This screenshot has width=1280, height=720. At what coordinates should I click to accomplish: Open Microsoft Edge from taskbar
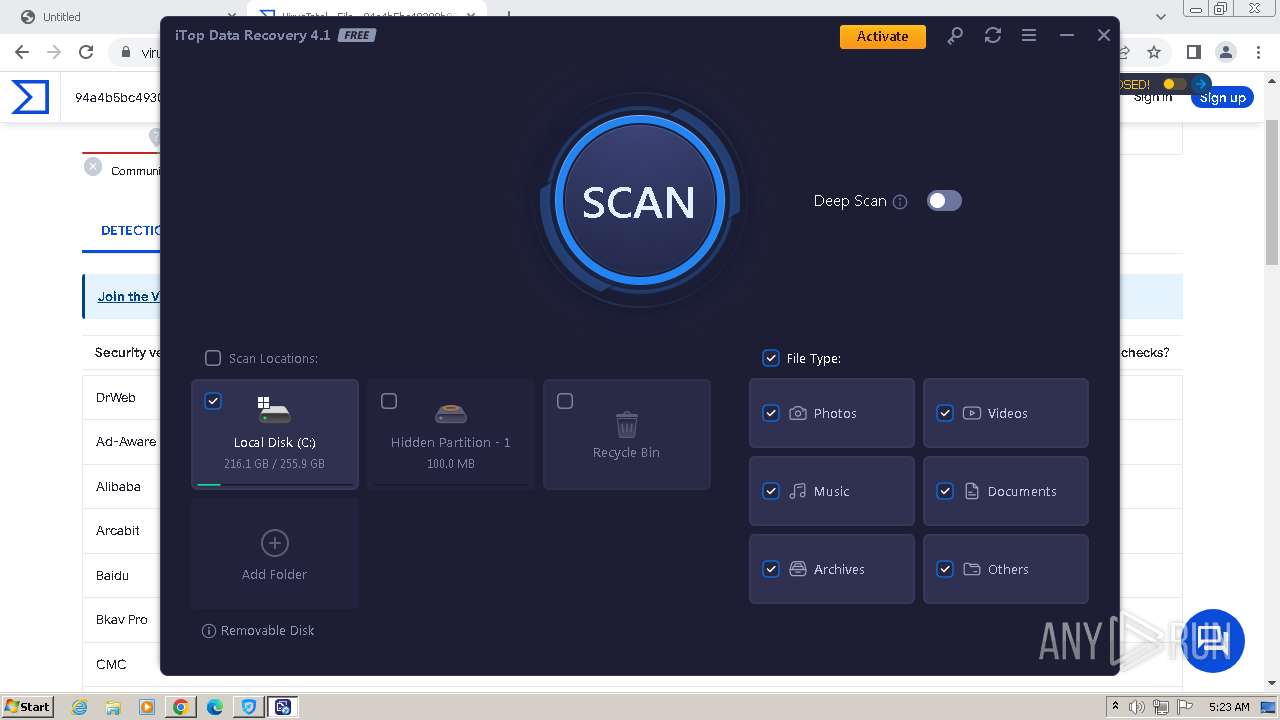(x=215, y=707)
